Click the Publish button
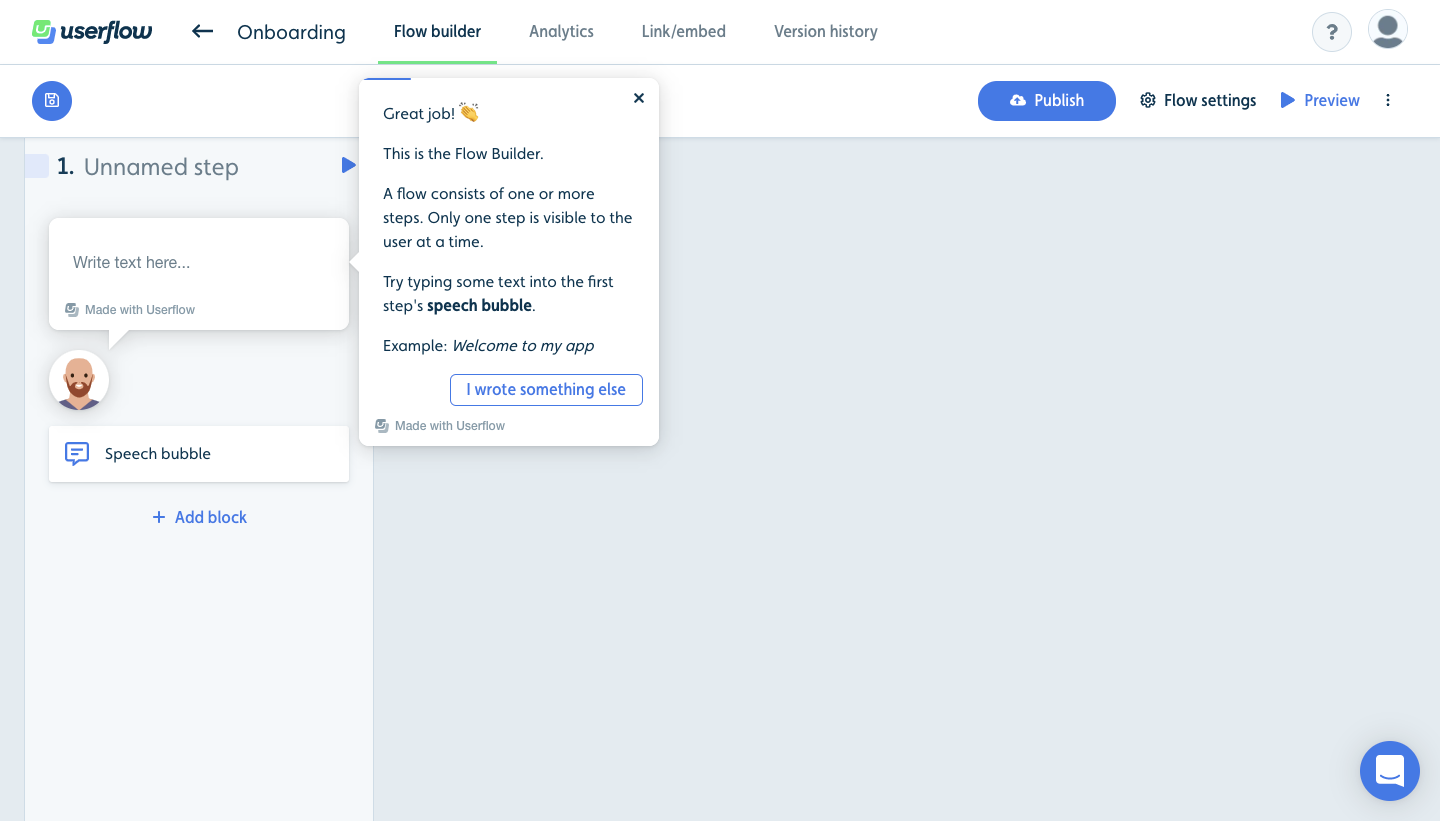The image size is (1440, 821). tap(1047, 100)
